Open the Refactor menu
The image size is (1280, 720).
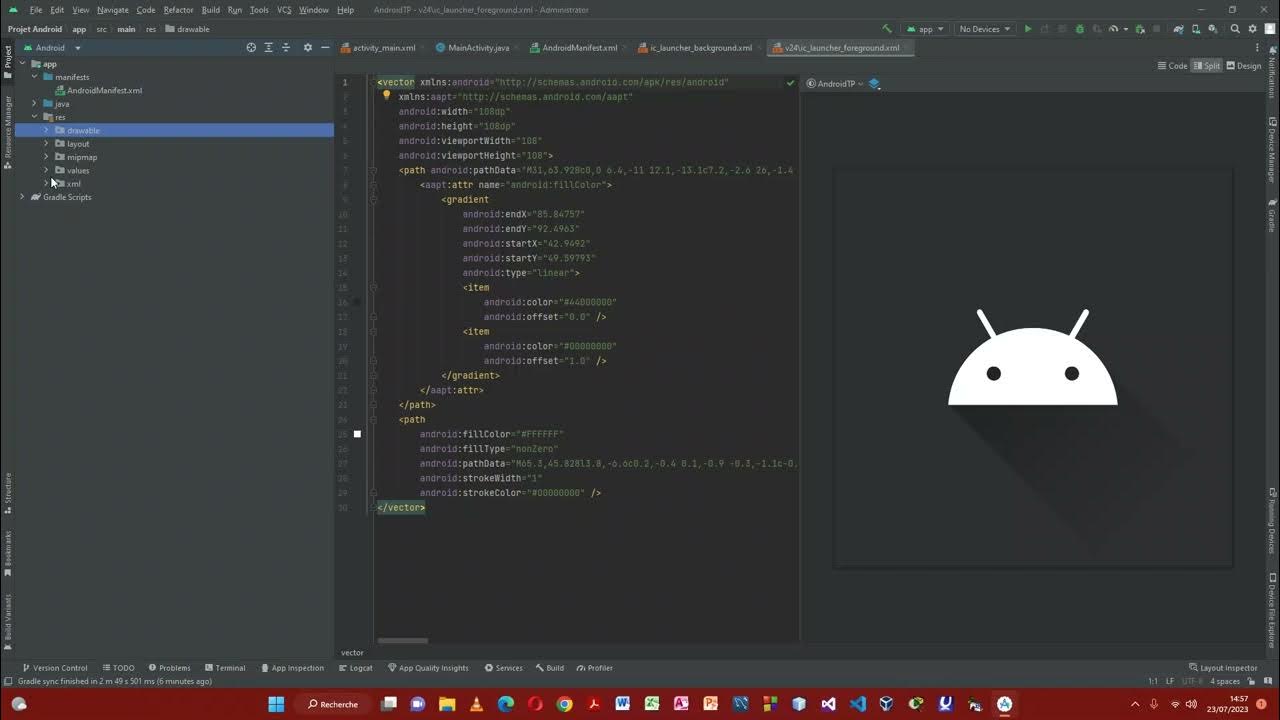tap(178, 10)
